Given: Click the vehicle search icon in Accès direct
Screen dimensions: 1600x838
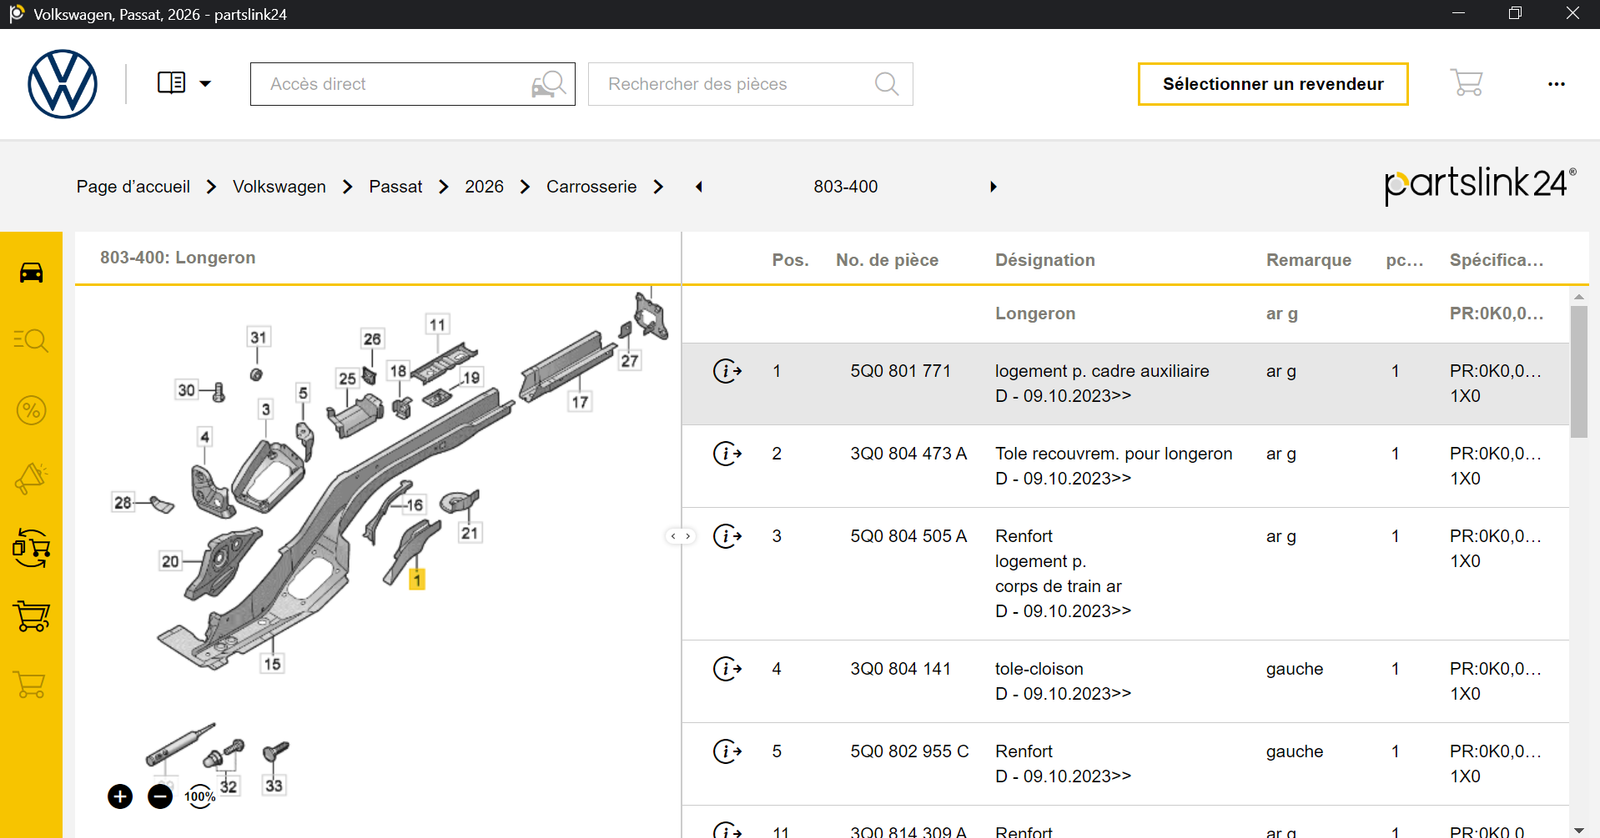Looking at the screenshot, I should pyautogui.click(x=549, y=84).
